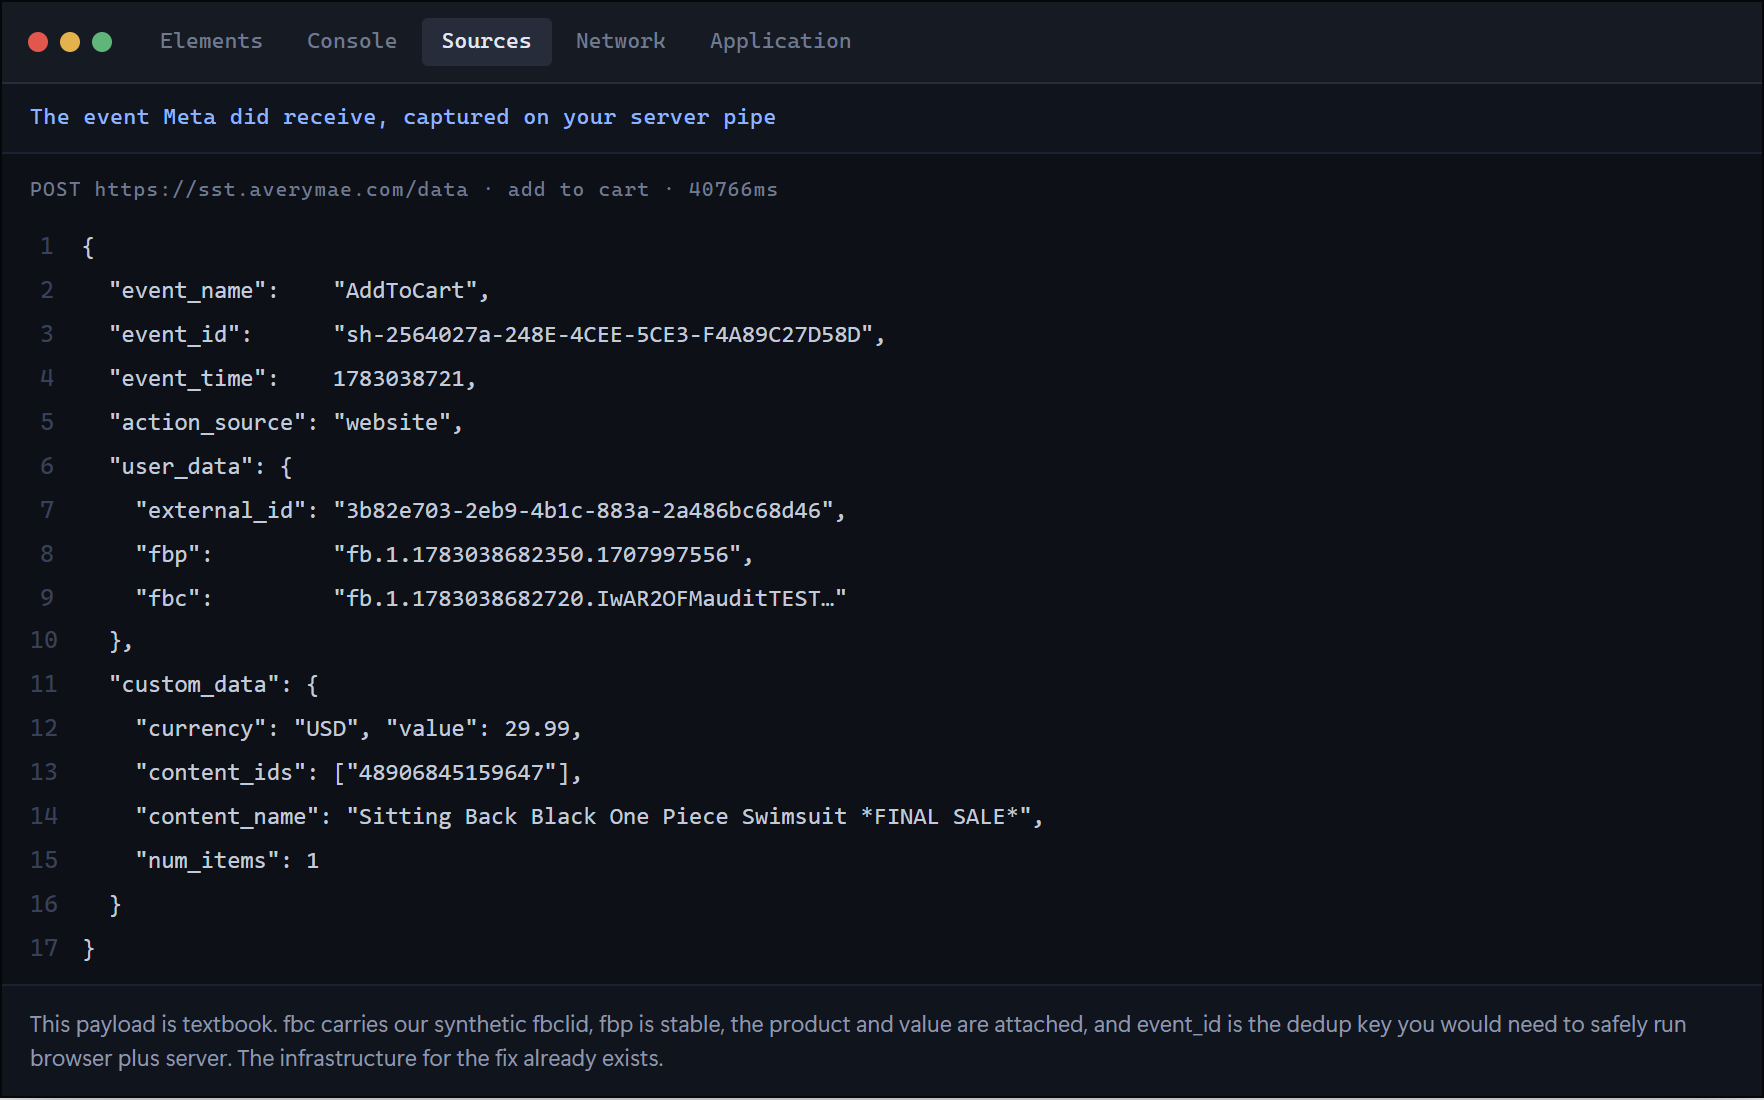This screenshot has width=1764, height=1100.
Task: Click the fbc value on line 9
Action: (x=590, y=598)
